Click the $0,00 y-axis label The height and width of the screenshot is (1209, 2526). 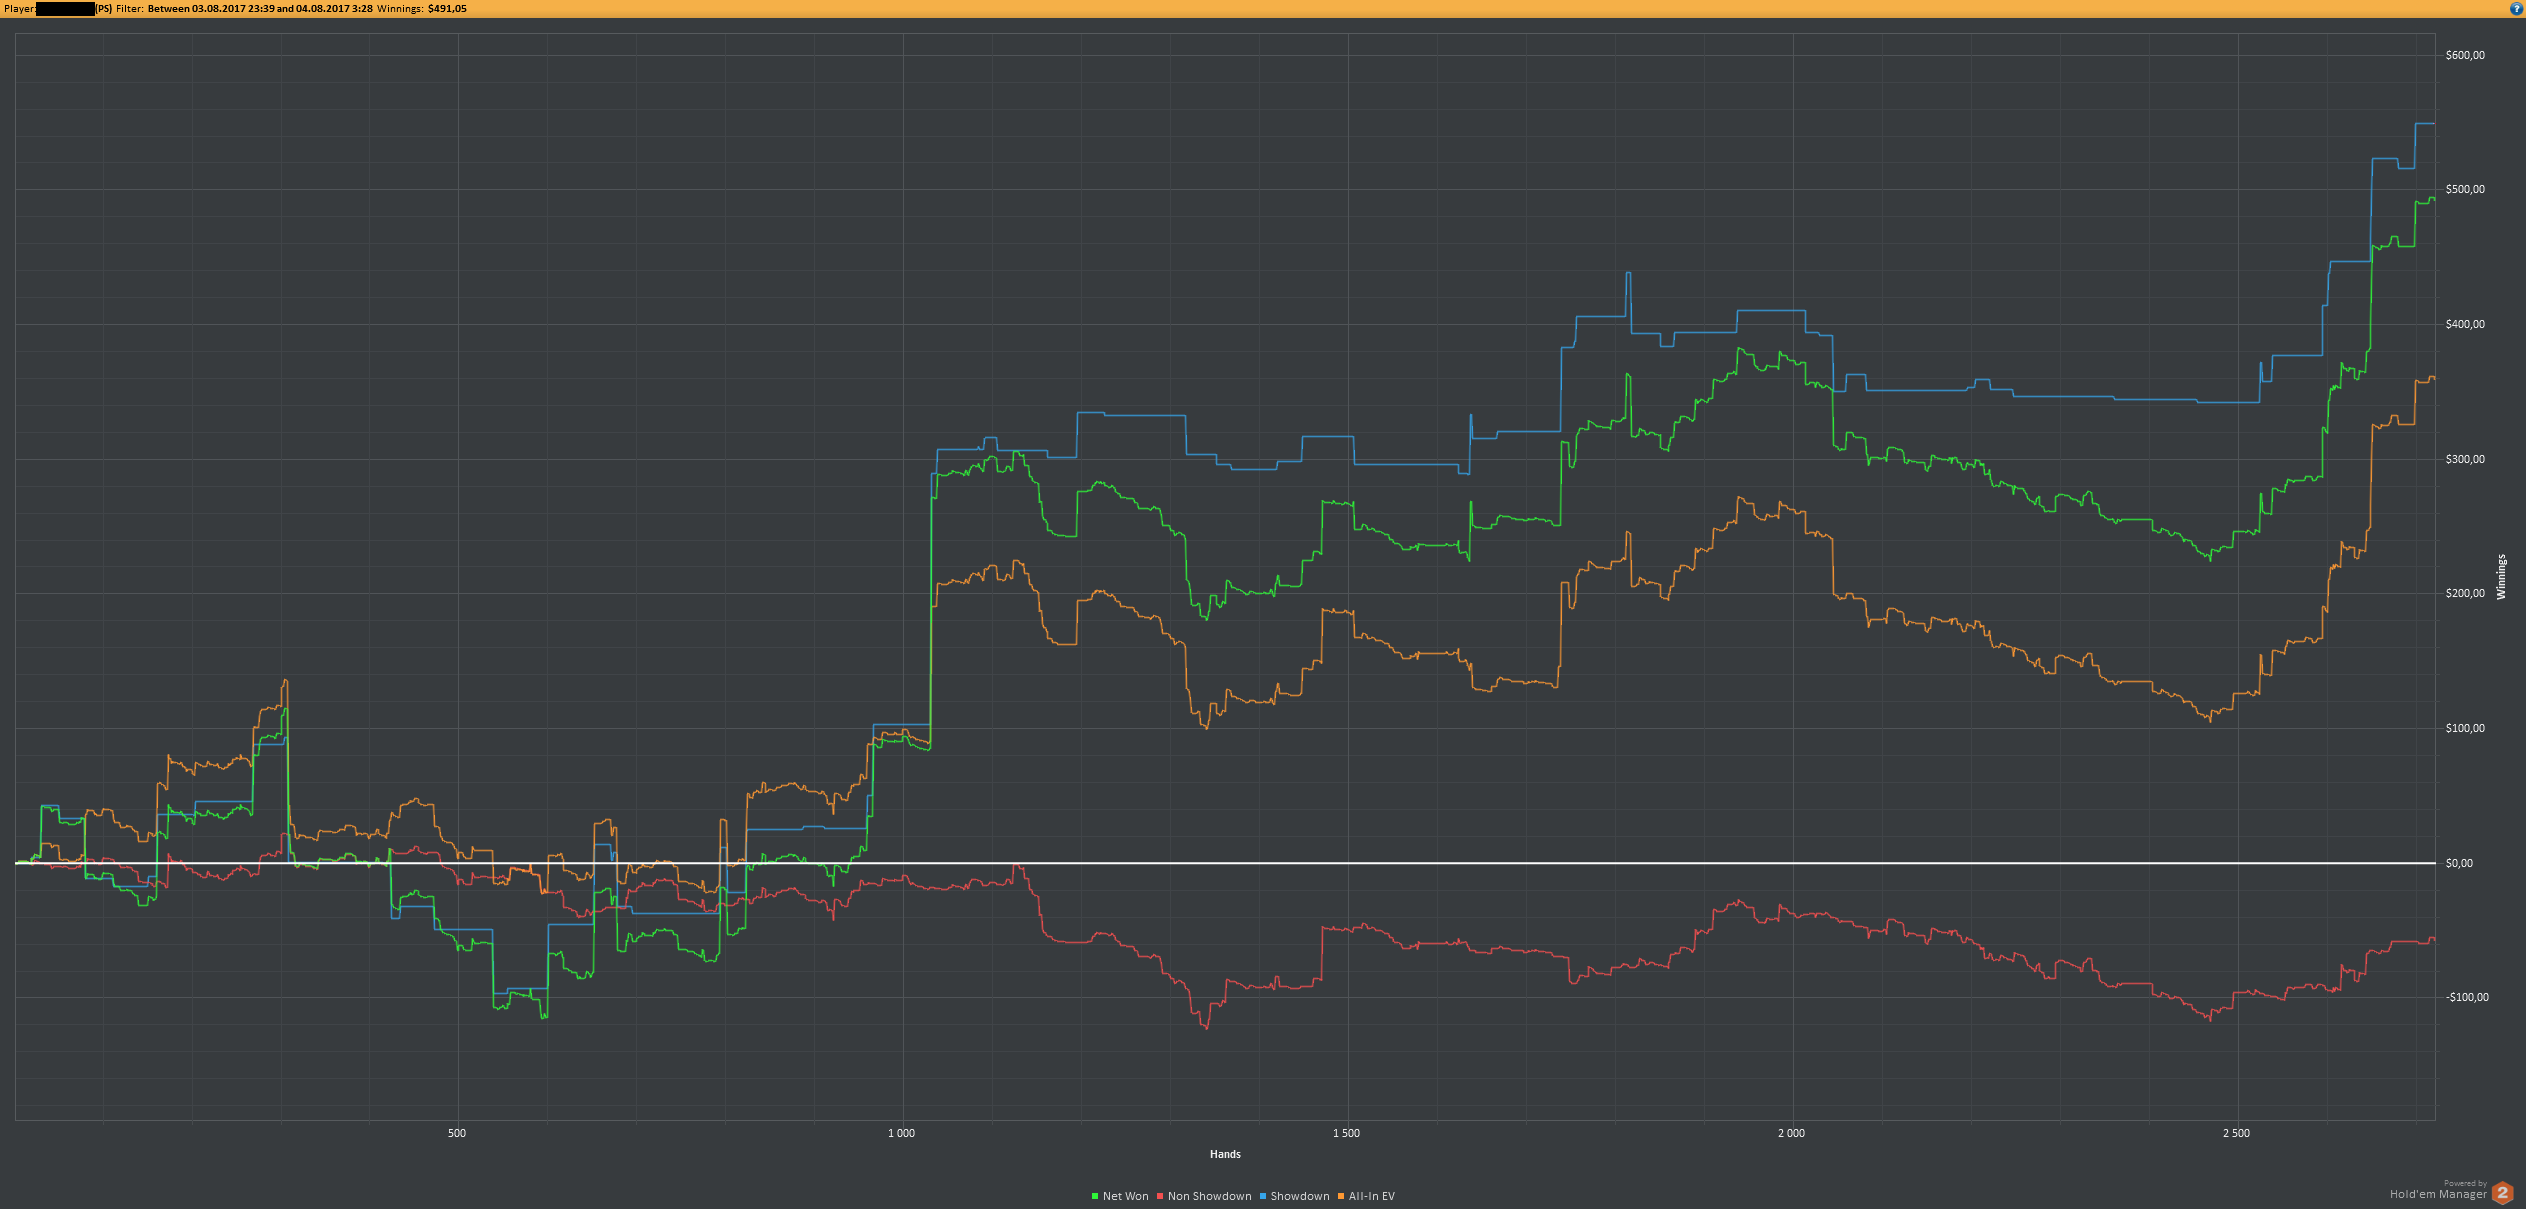[2459, 863]
